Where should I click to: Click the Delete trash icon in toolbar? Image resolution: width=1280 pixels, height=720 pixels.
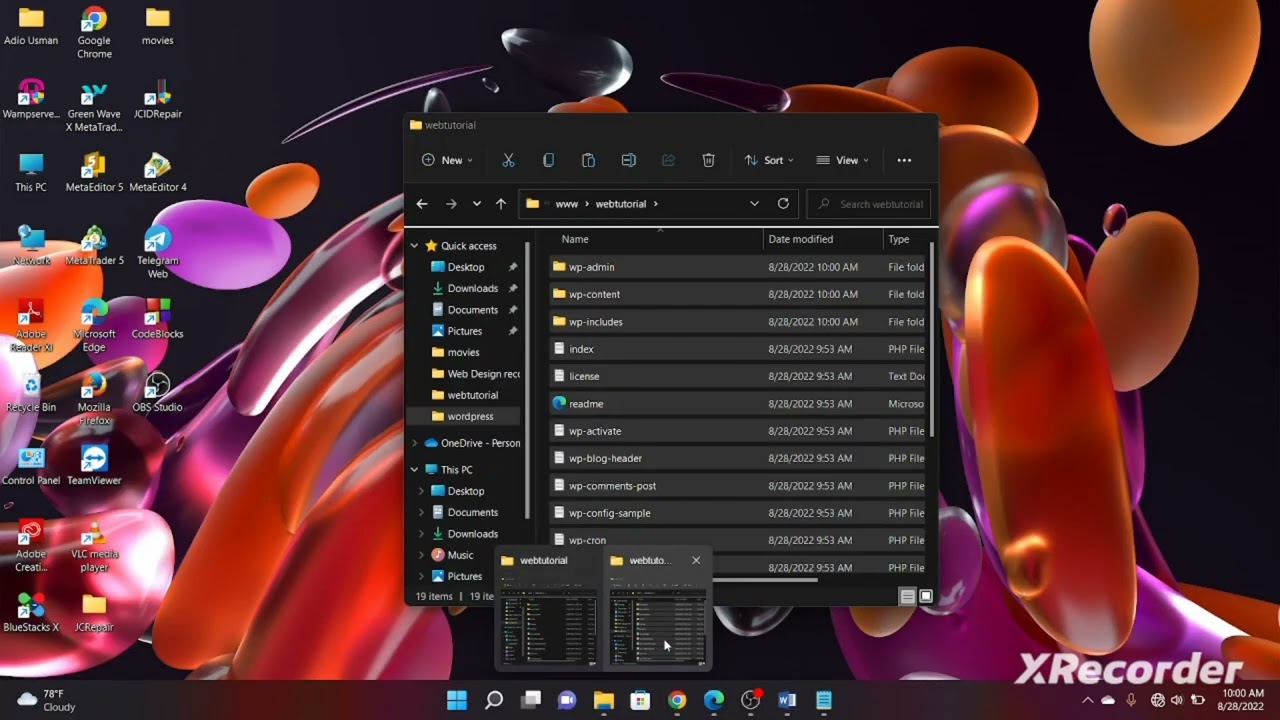click(x=708, y=160)
